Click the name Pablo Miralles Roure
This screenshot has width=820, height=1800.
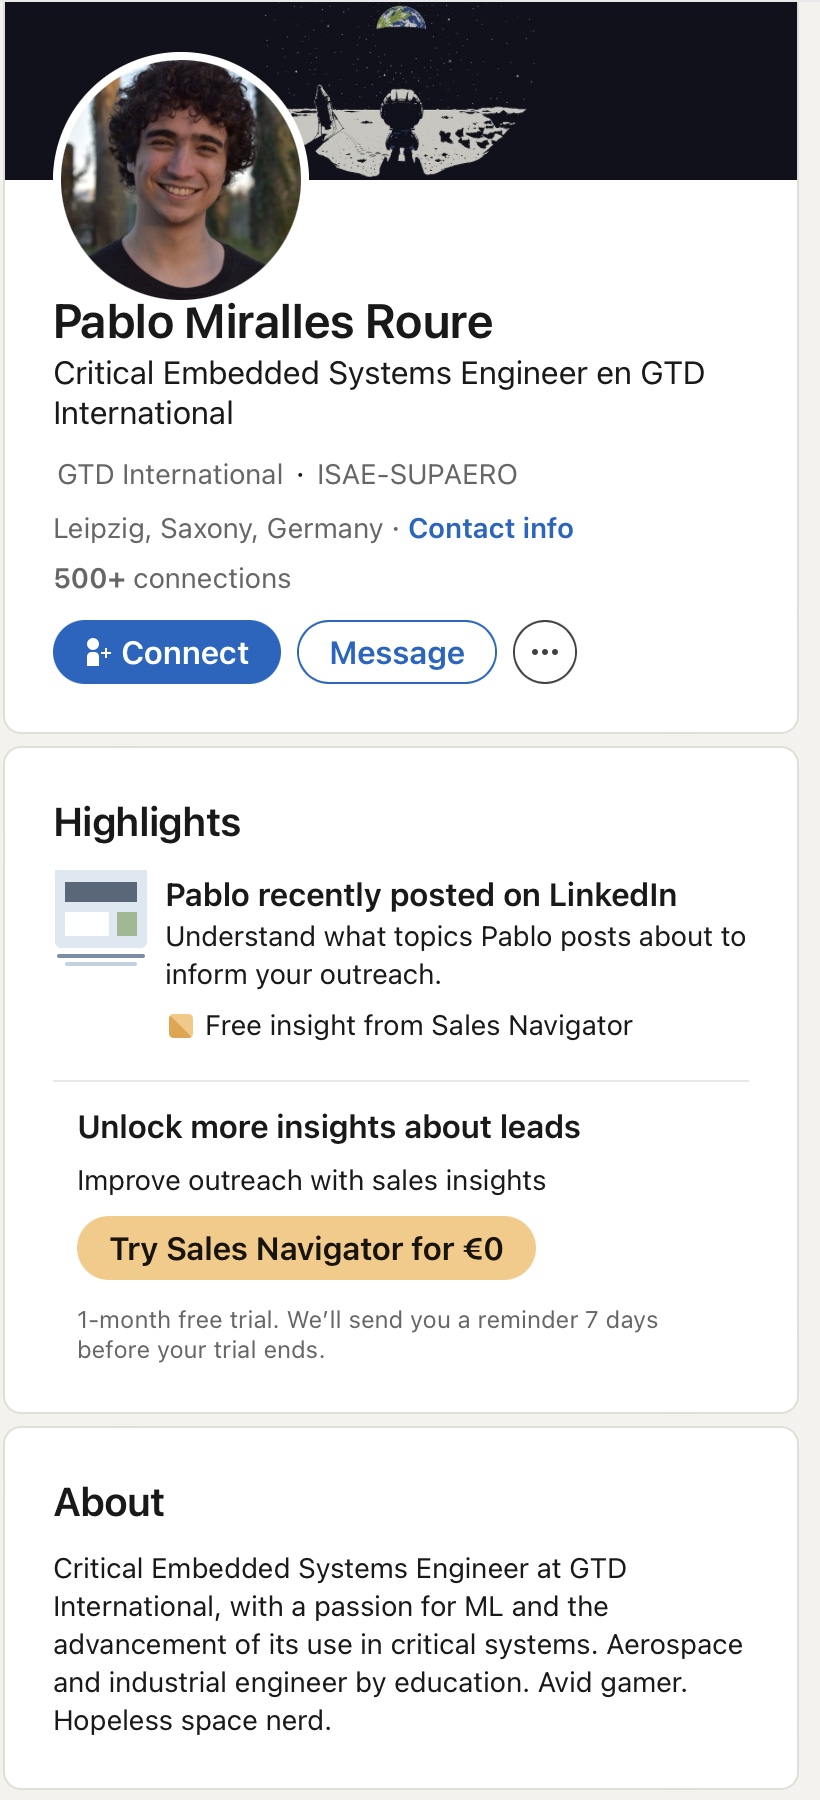click(x=273, y=322)
